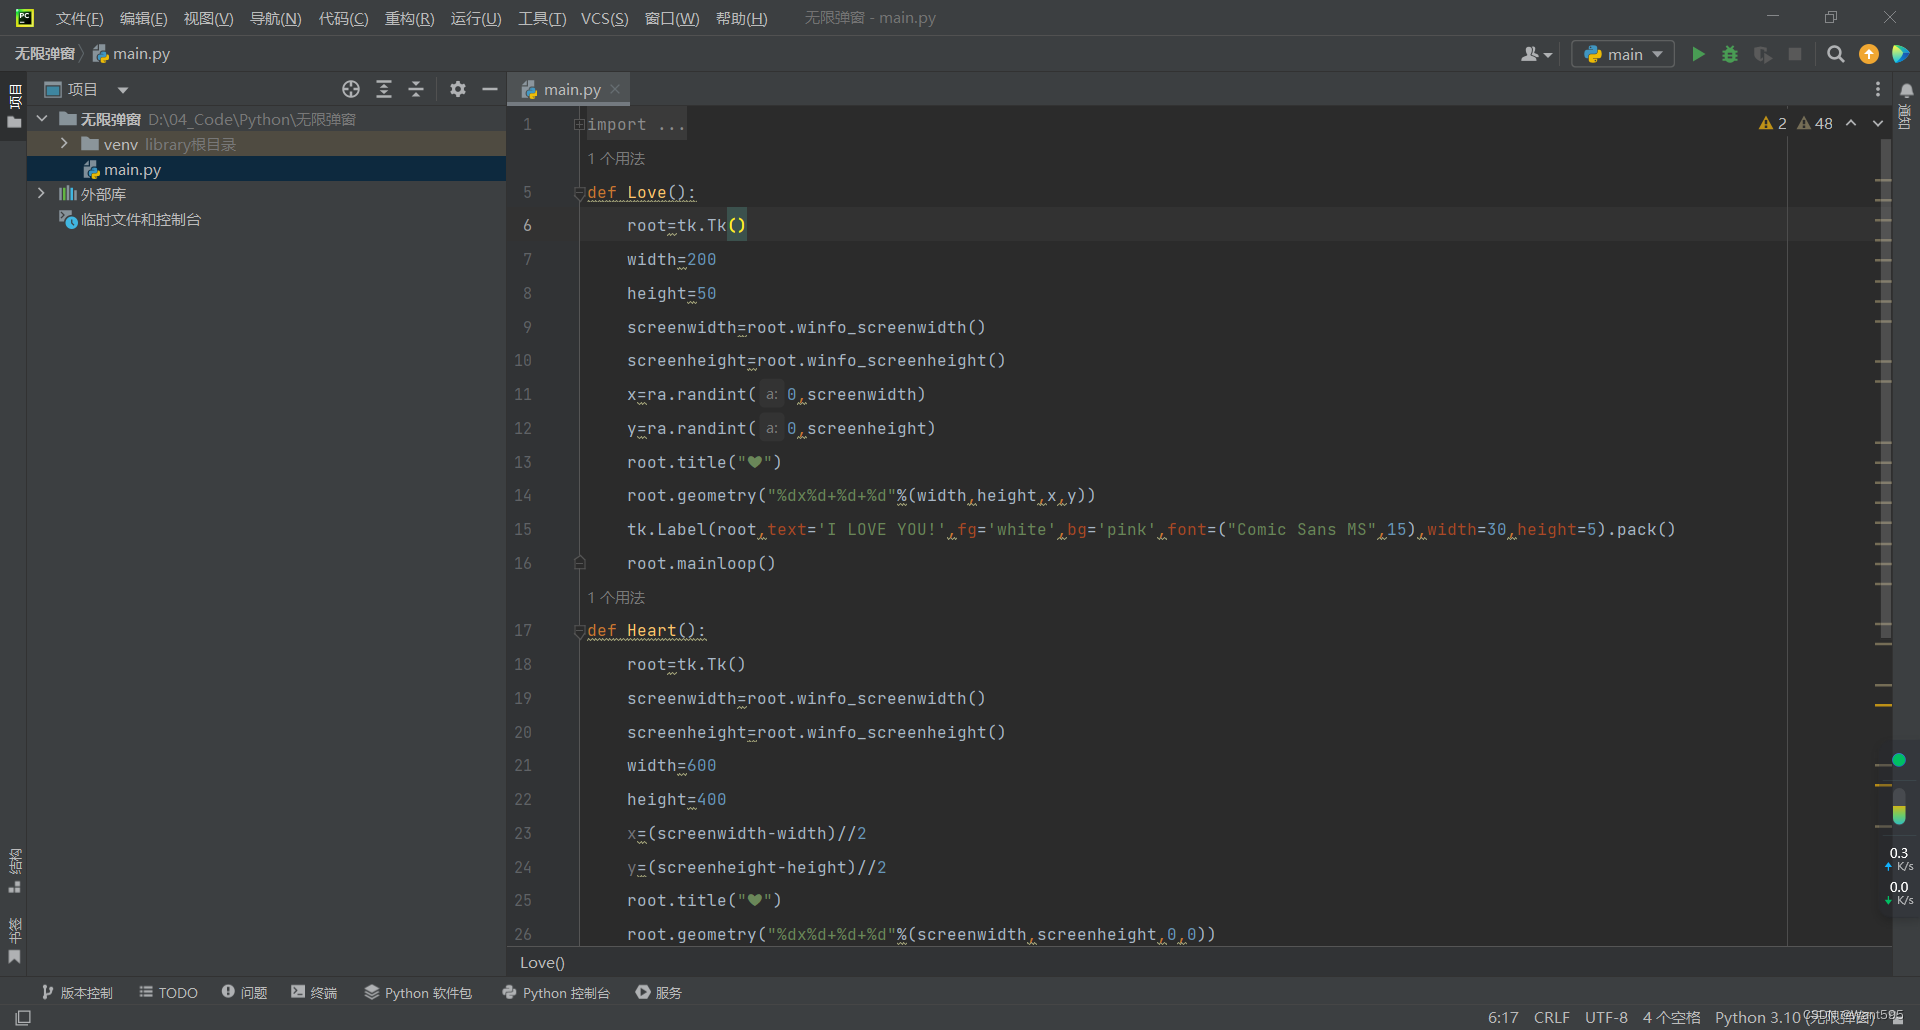Image resolution: width=1920 pixels, height=1030 pixels.
Task: Click the 1 个用法 hint above Love
Action: (616, 158)
